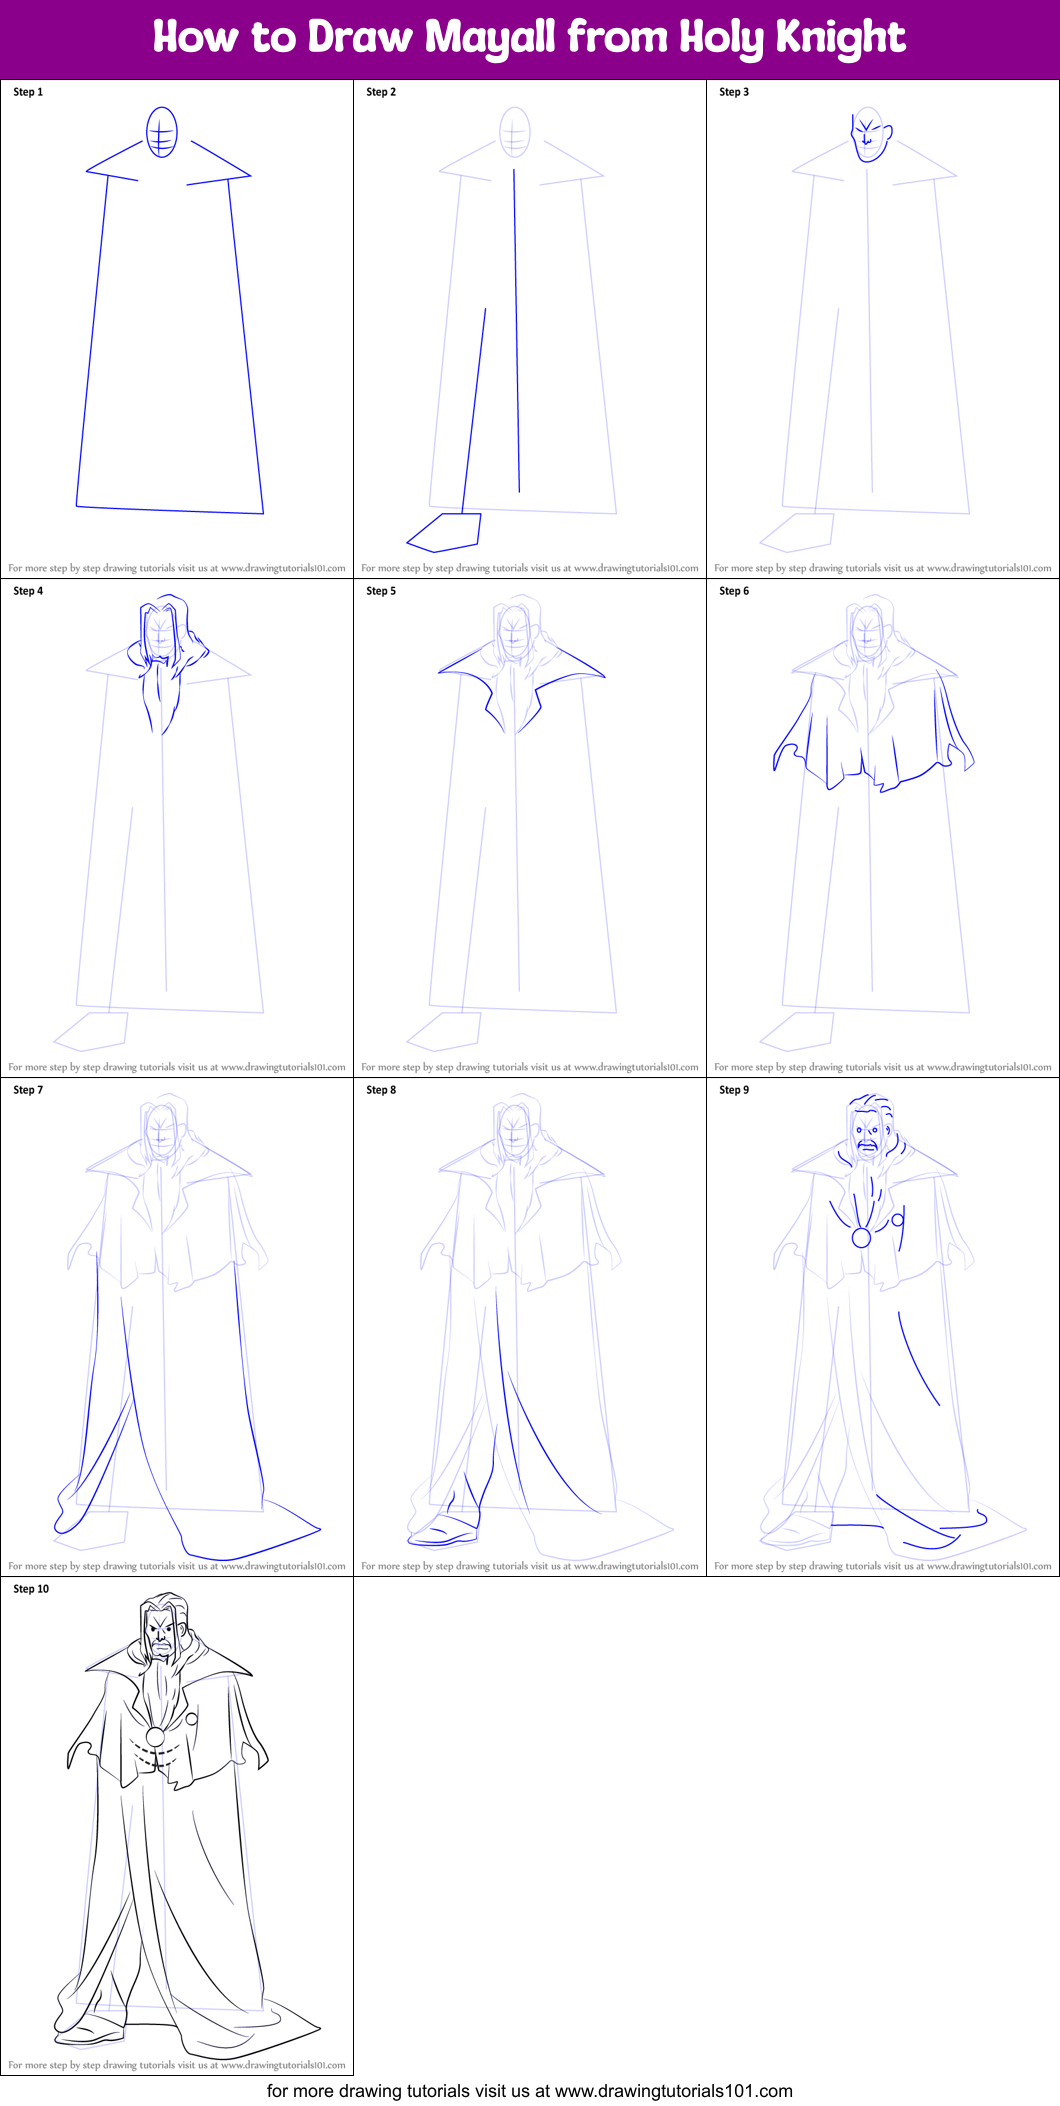The height and width of the screenshot is (2106, 1060).
Task: Open the Step 6 drawing thumbnail
Action: click(883, 828)
